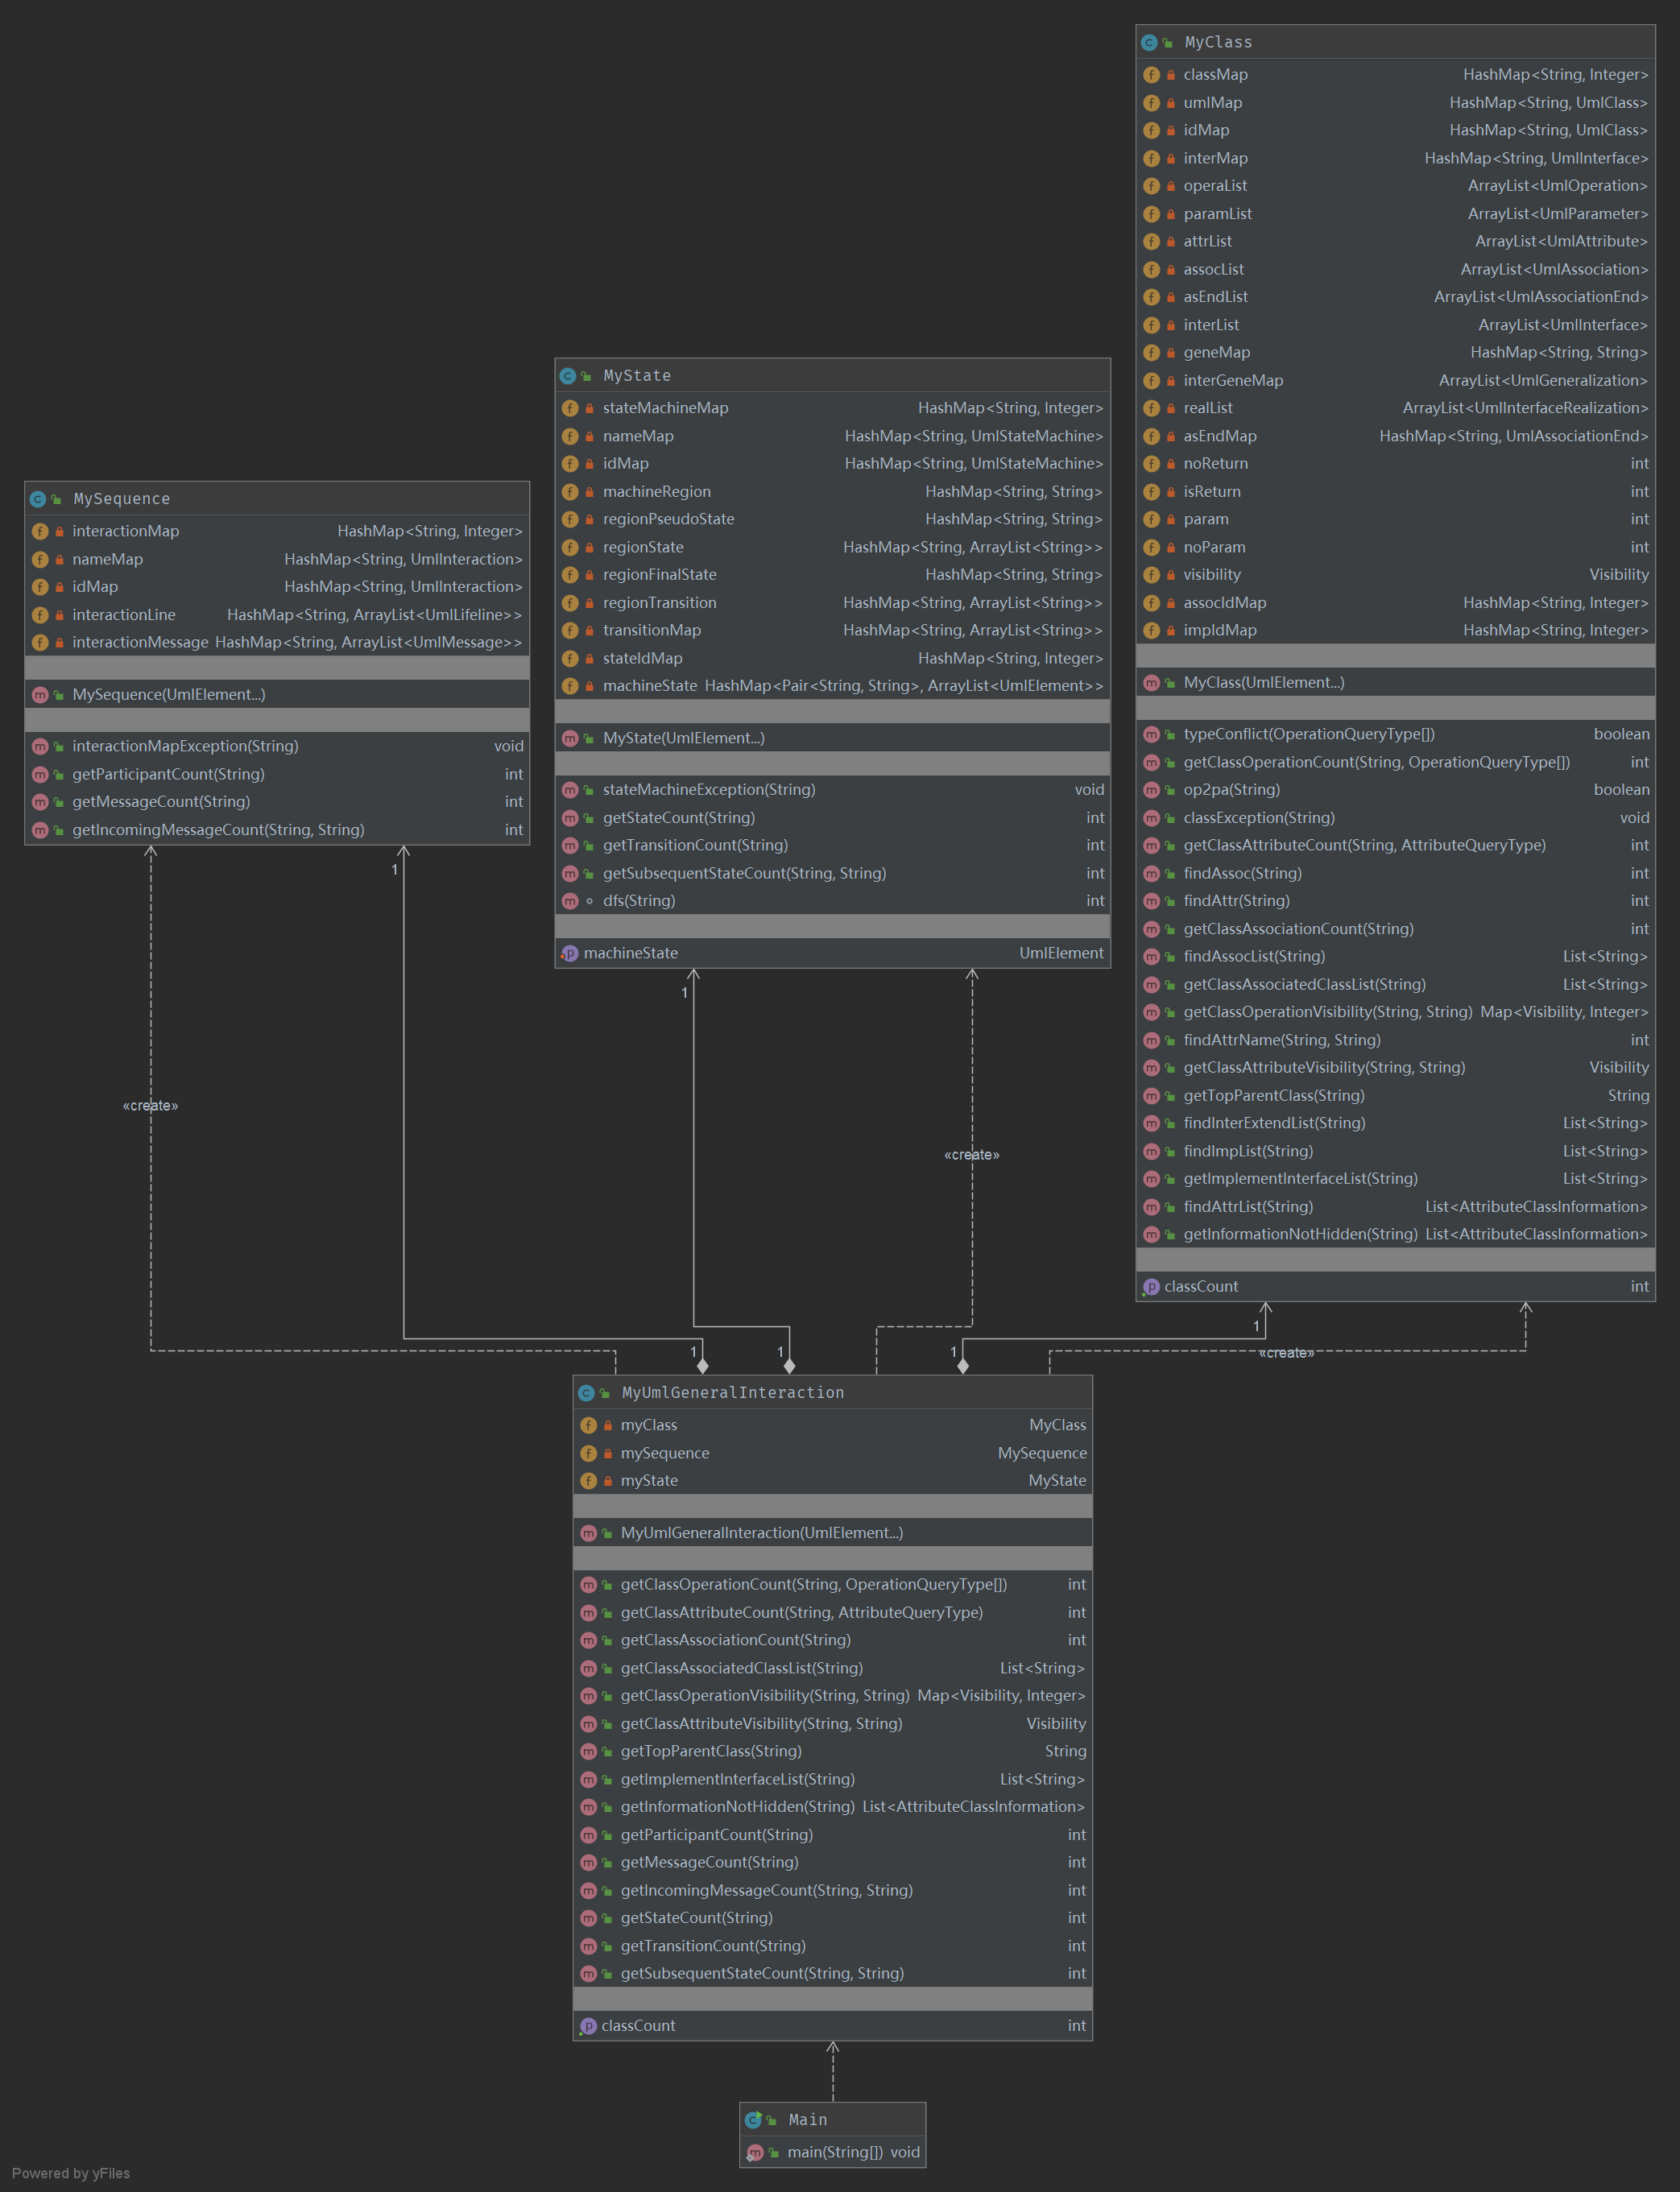The width and height of the screenshot is (1680, 2192).
Task: Click the class icon beside MySequence header
Action: (x=37, y=498)
